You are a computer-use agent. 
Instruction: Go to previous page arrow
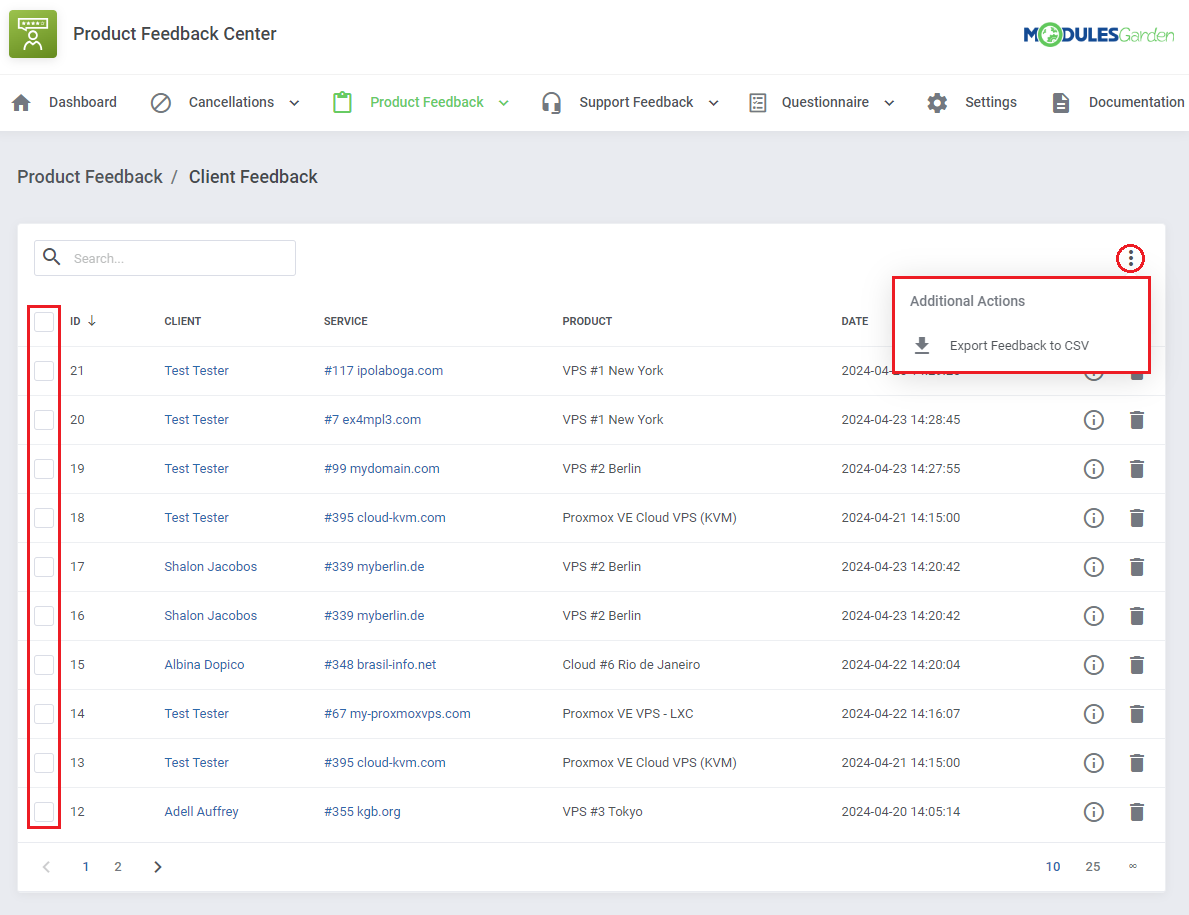[x=46, y=866]
